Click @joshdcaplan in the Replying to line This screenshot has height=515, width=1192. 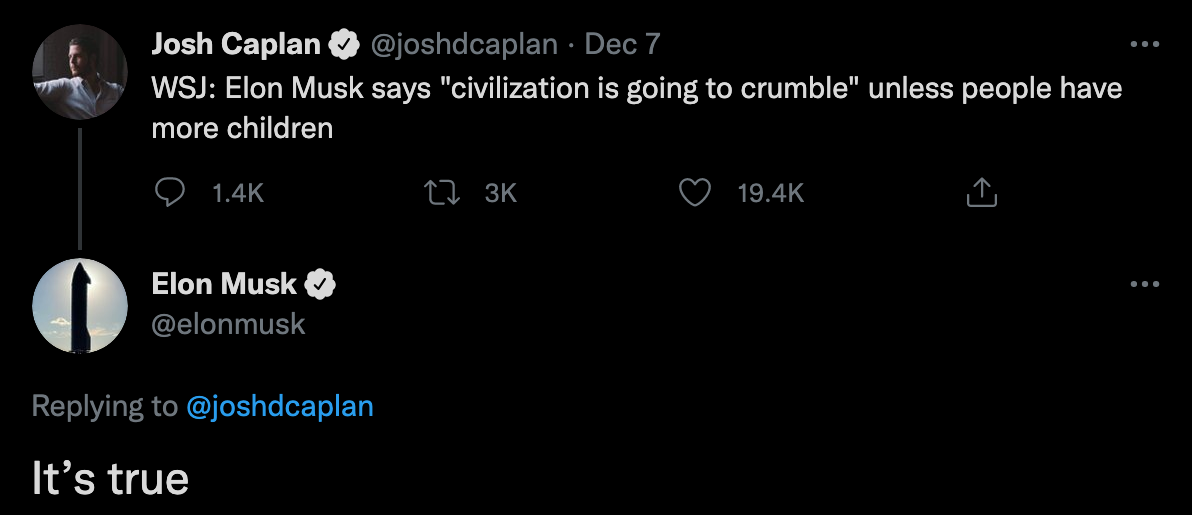[280, 406]
